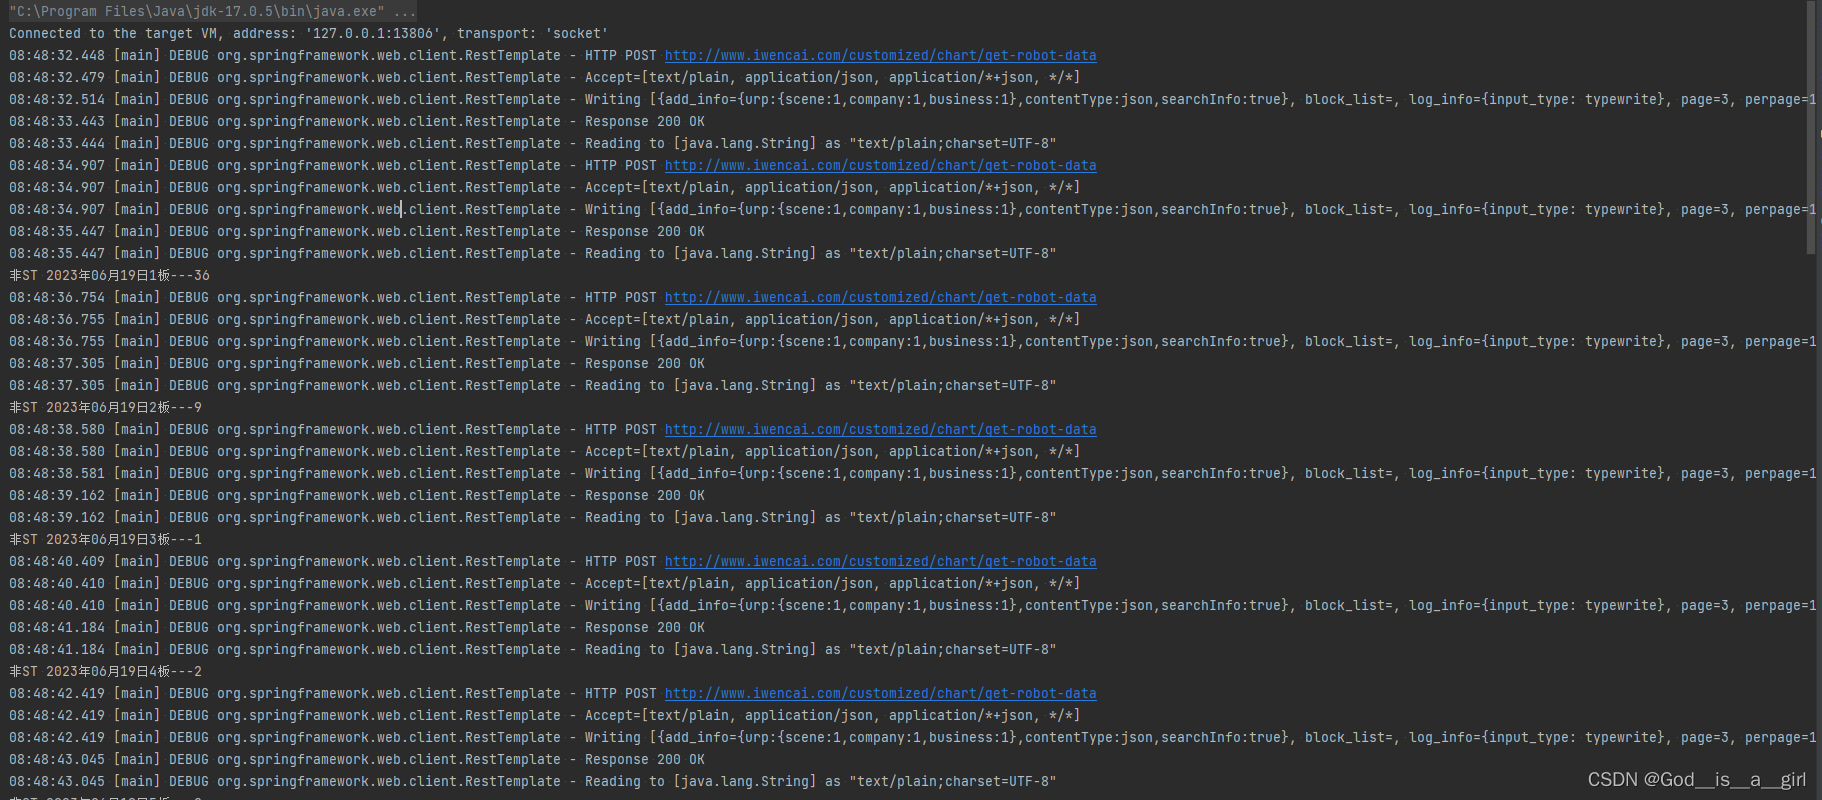Click 'Reading to [java.lang.String]' at 08:48:39.162
Viewport: 1822px width, 800px height.
(x=701, y=518)
